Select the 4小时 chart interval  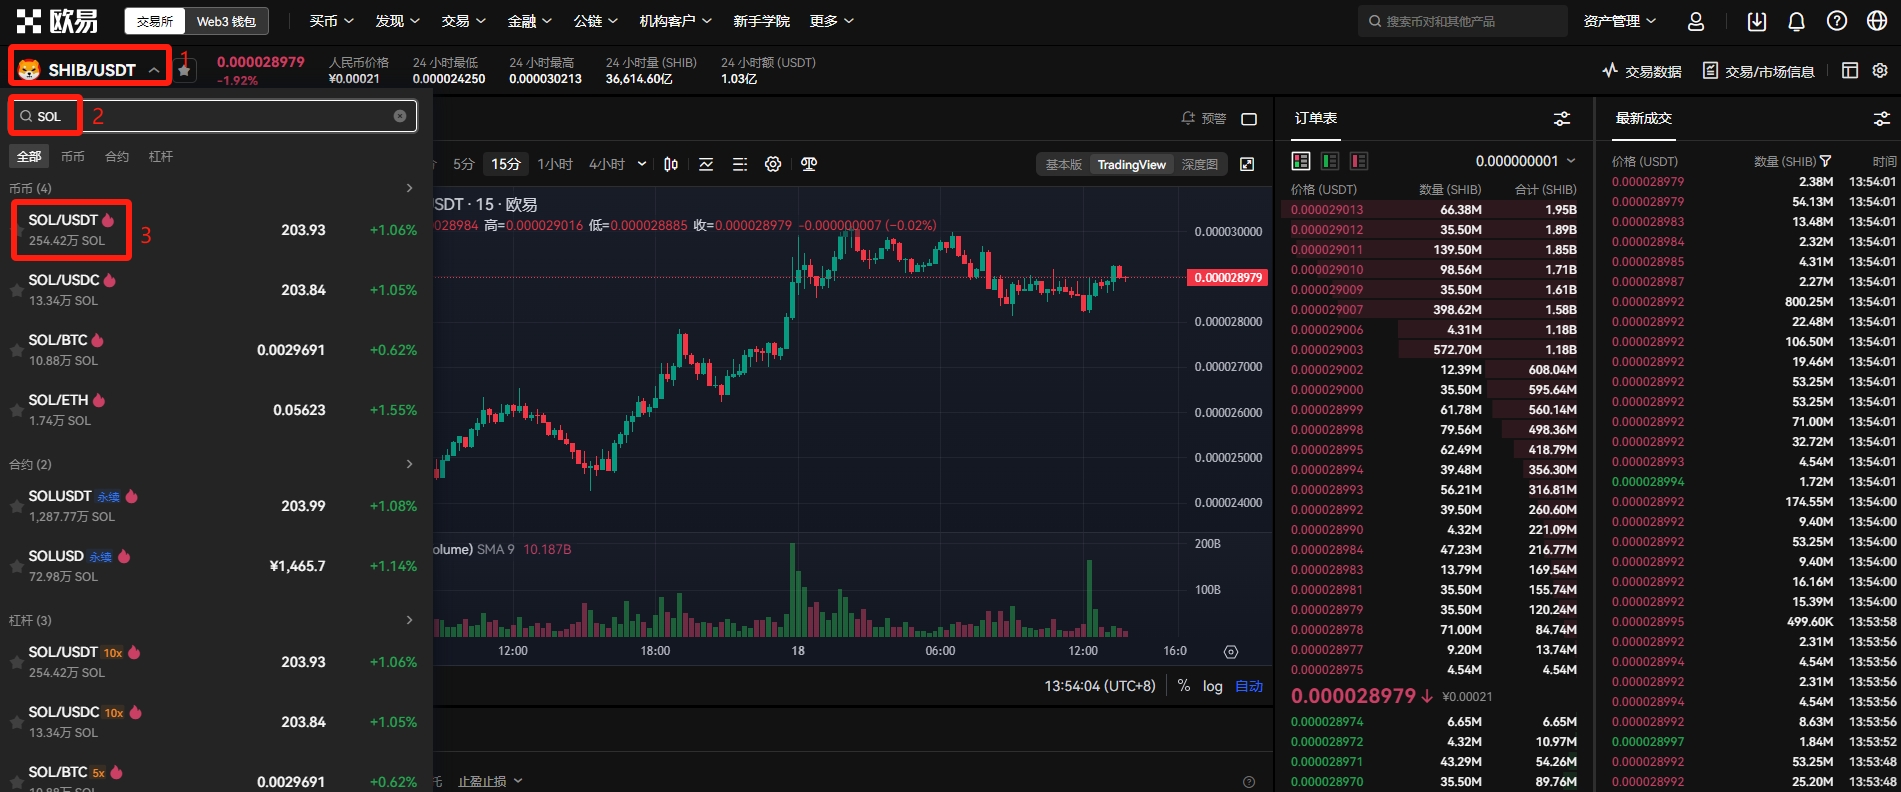[x=607, y=164]
